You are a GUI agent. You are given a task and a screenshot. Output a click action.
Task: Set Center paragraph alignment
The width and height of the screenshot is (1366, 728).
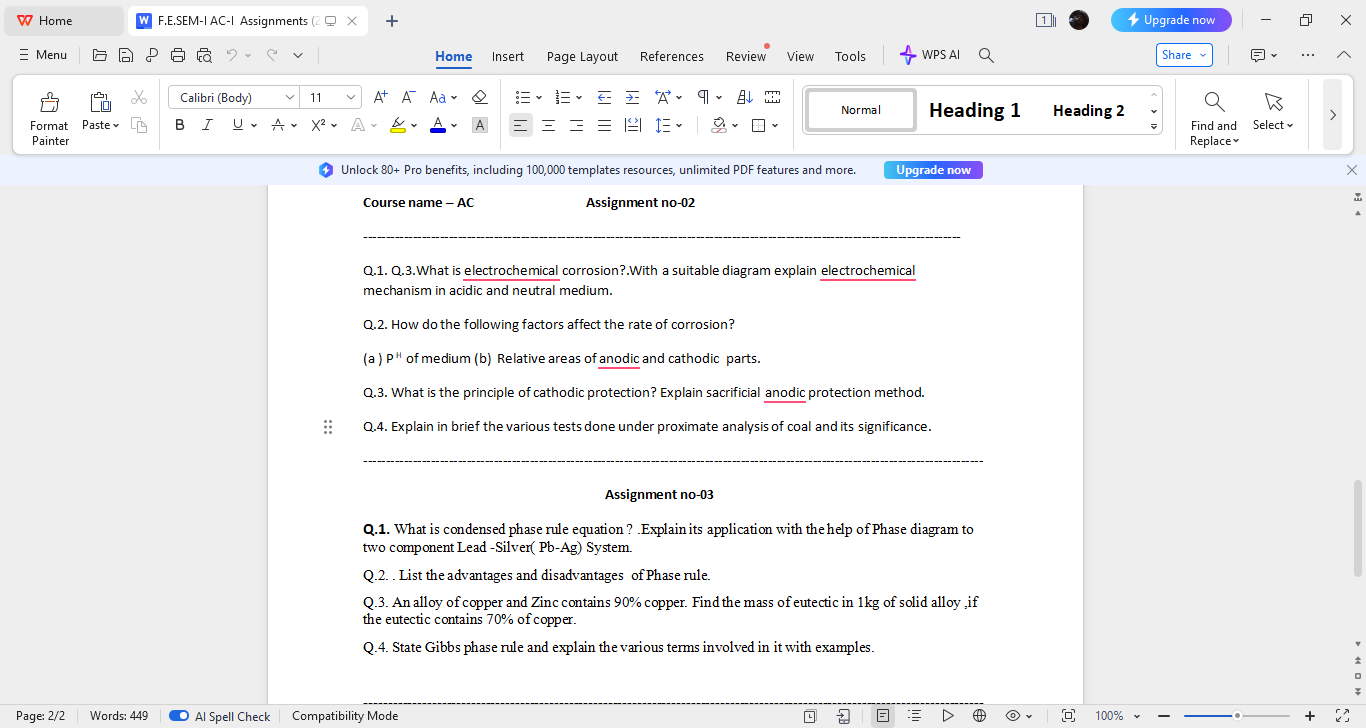(548, 125)
